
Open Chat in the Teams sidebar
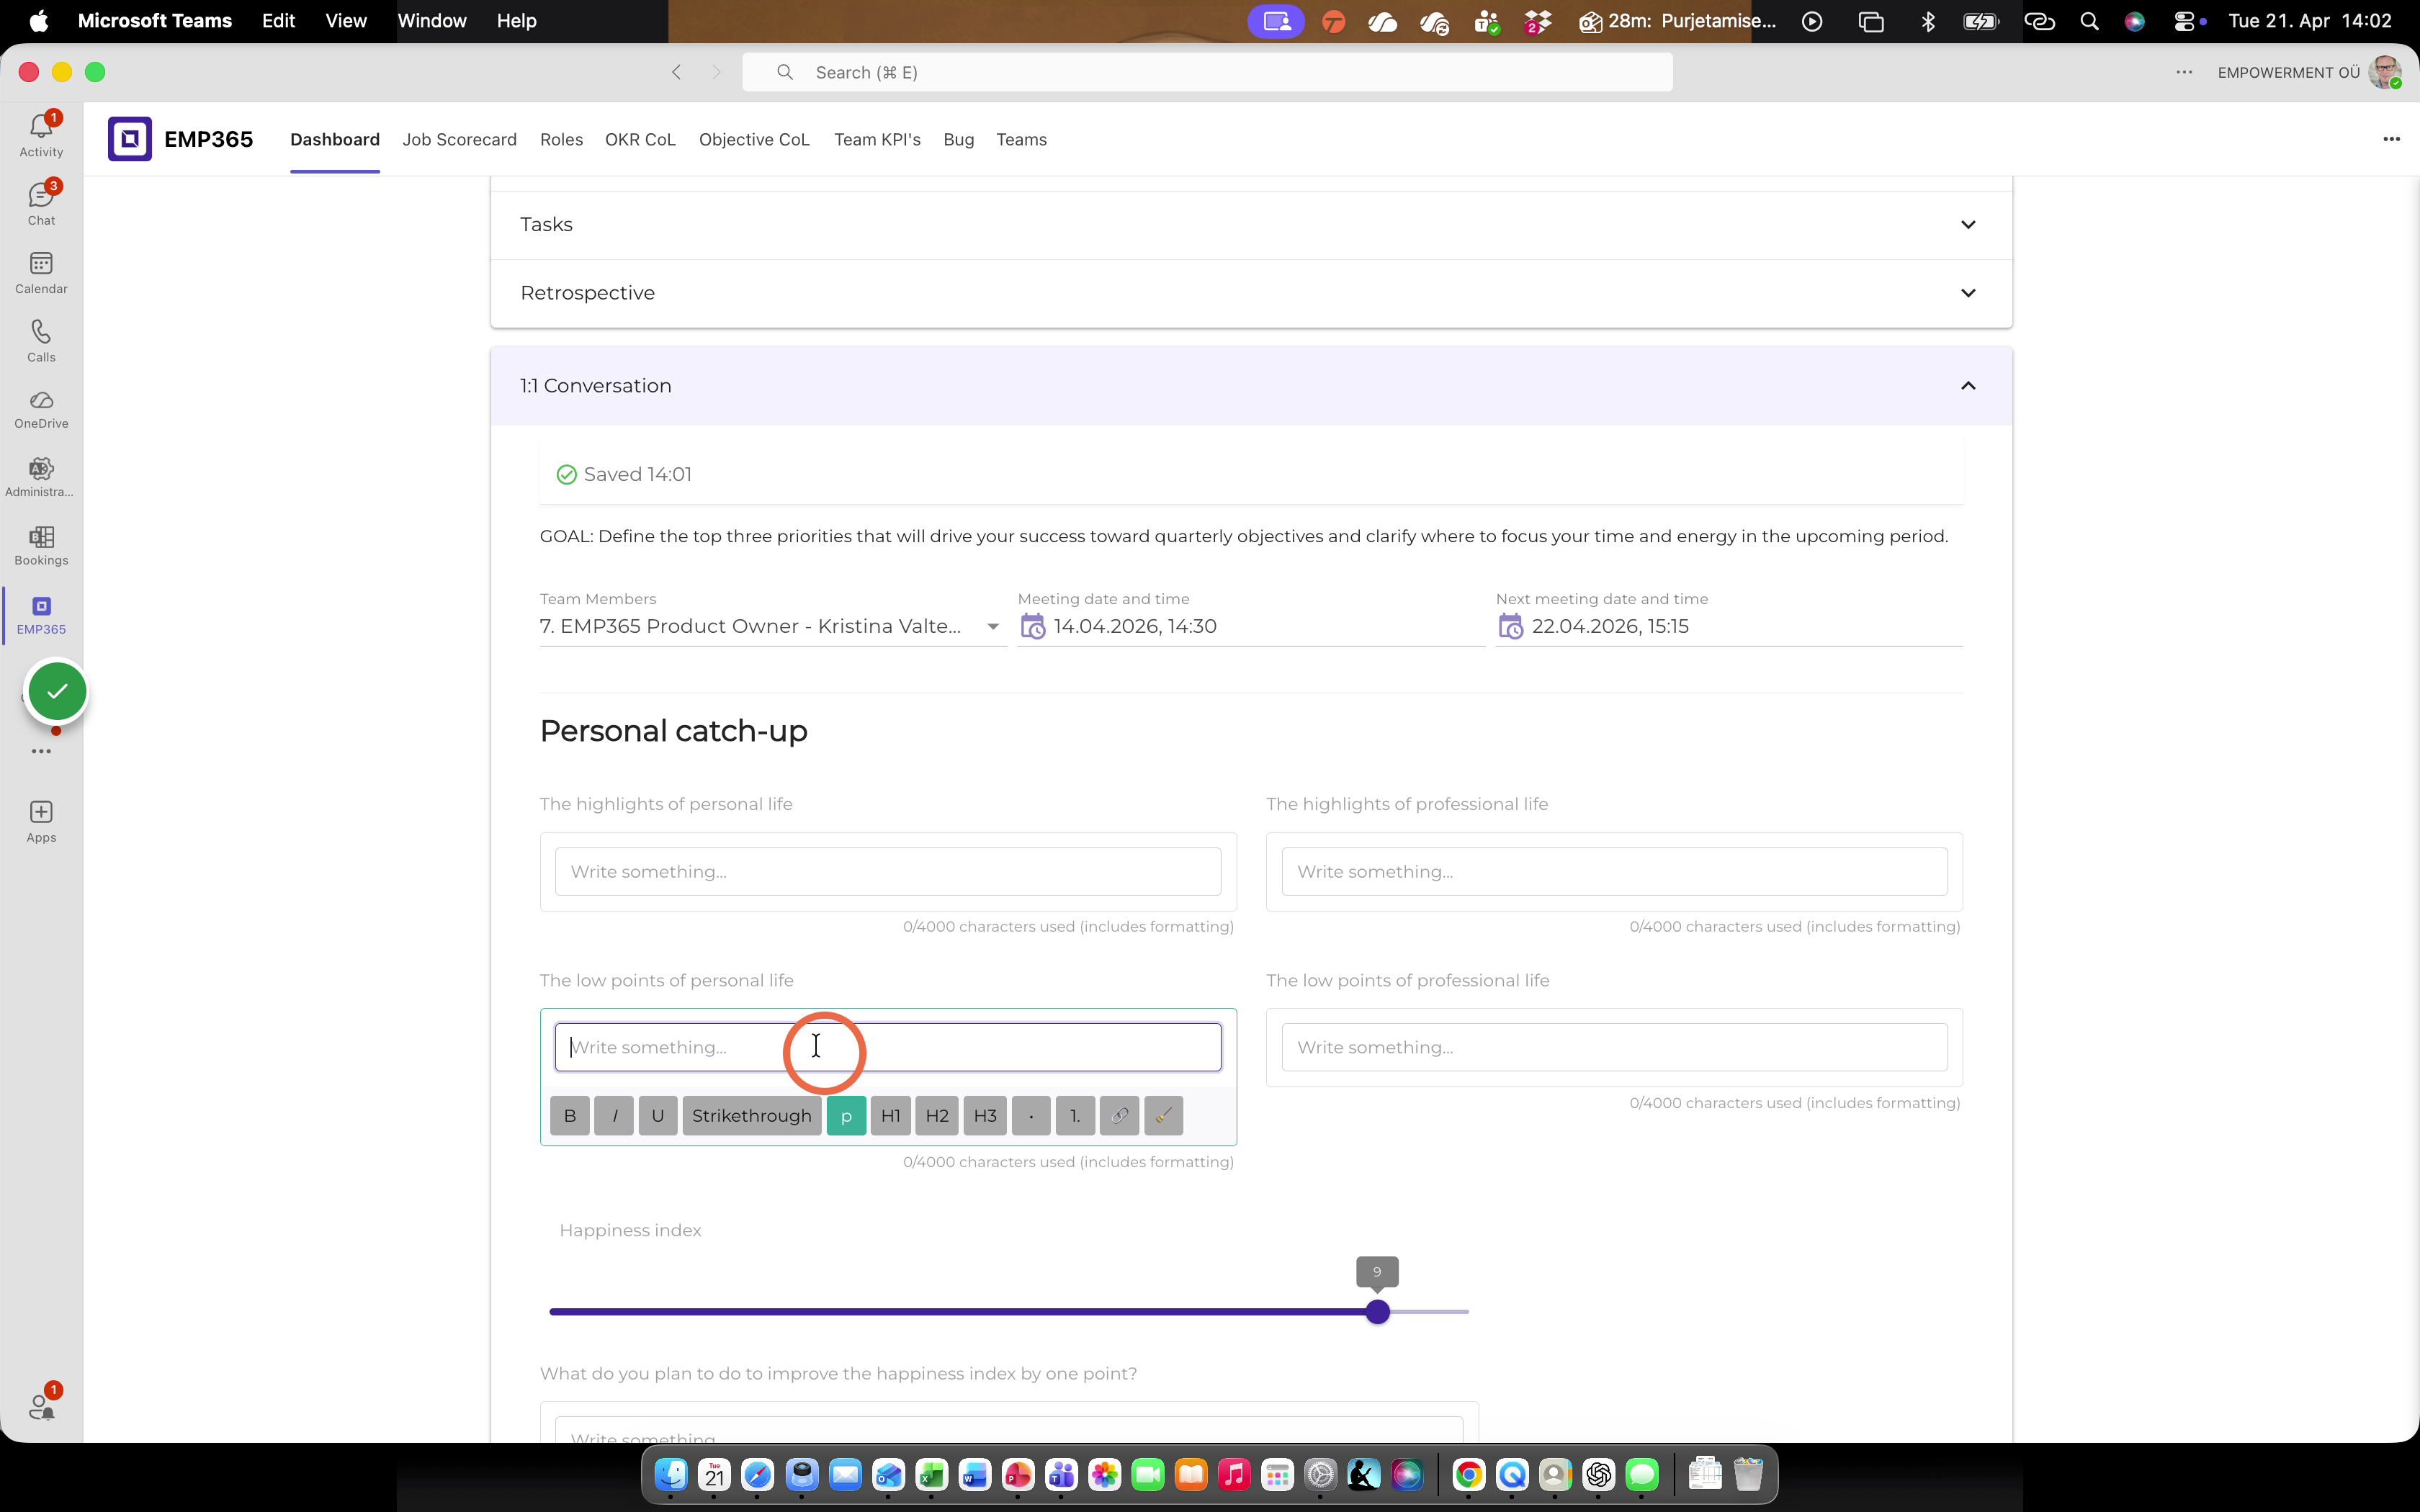[x=41, y=203]
